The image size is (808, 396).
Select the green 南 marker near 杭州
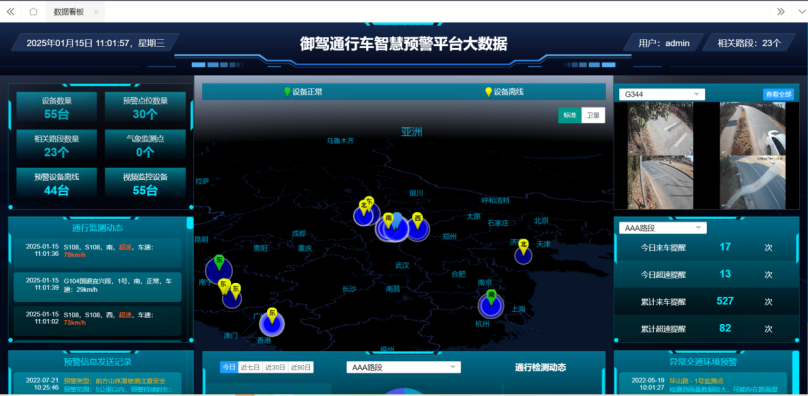(491, 296)
